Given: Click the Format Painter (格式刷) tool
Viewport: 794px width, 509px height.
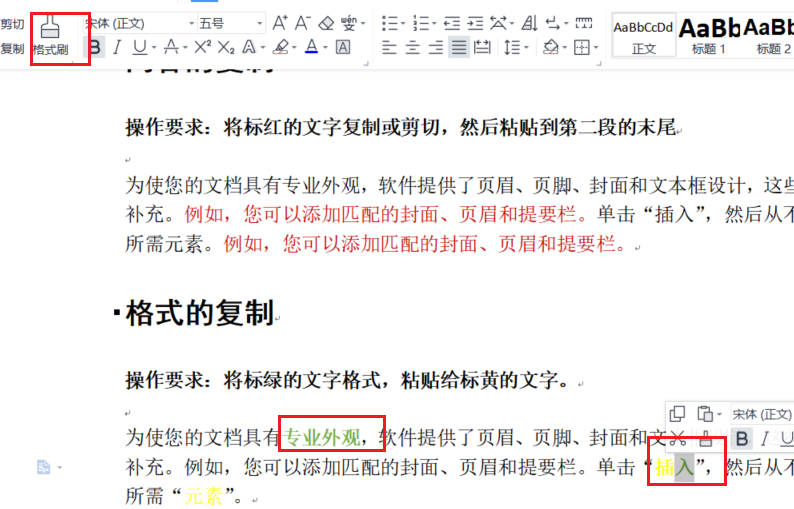Looking at the screenshot, I should pyautogui.click(x=50, y=35).
